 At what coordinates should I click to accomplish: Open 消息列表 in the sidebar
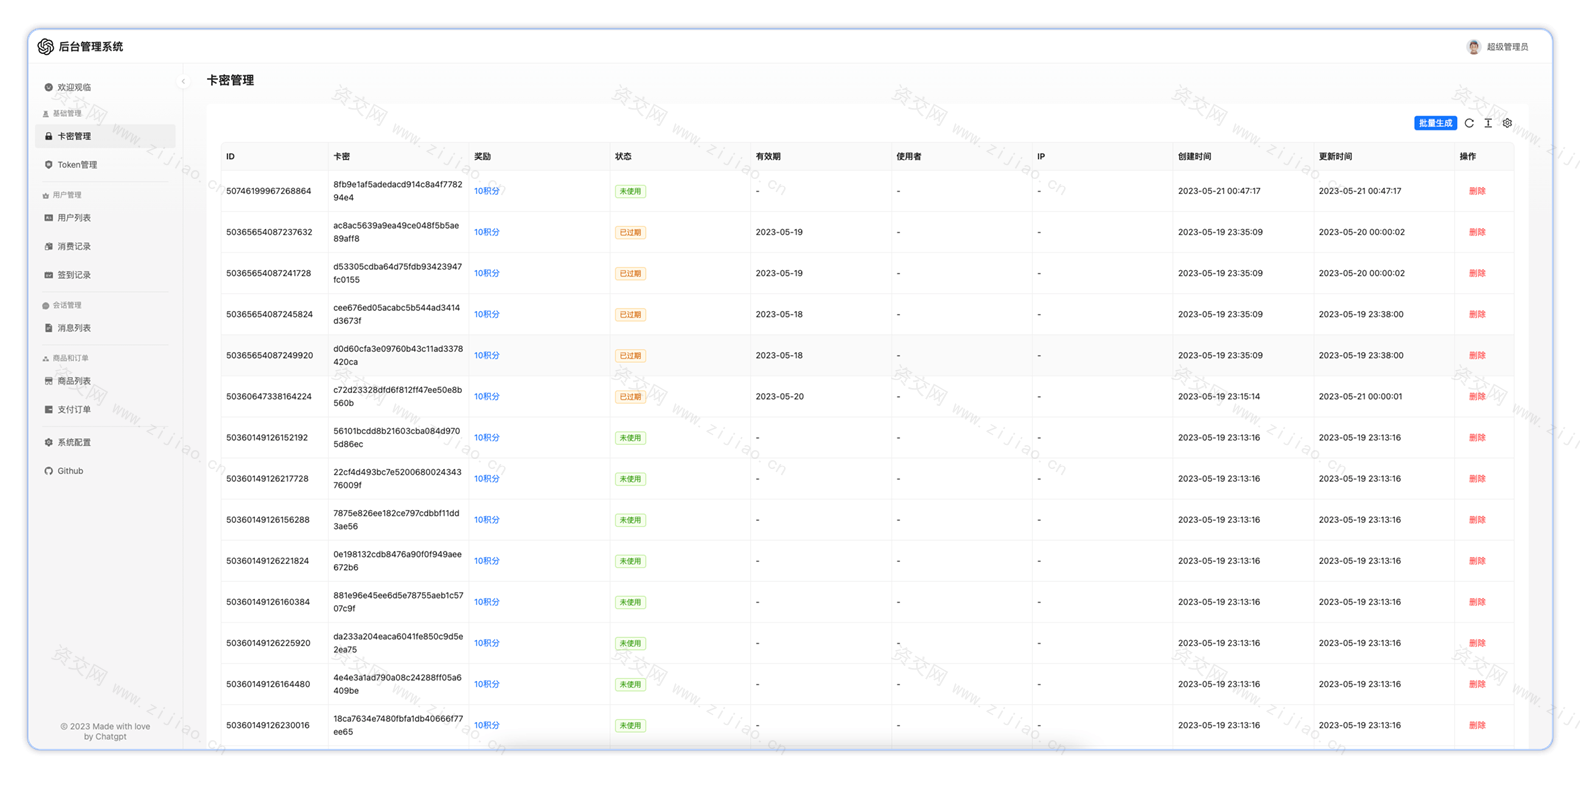(105, 328)
